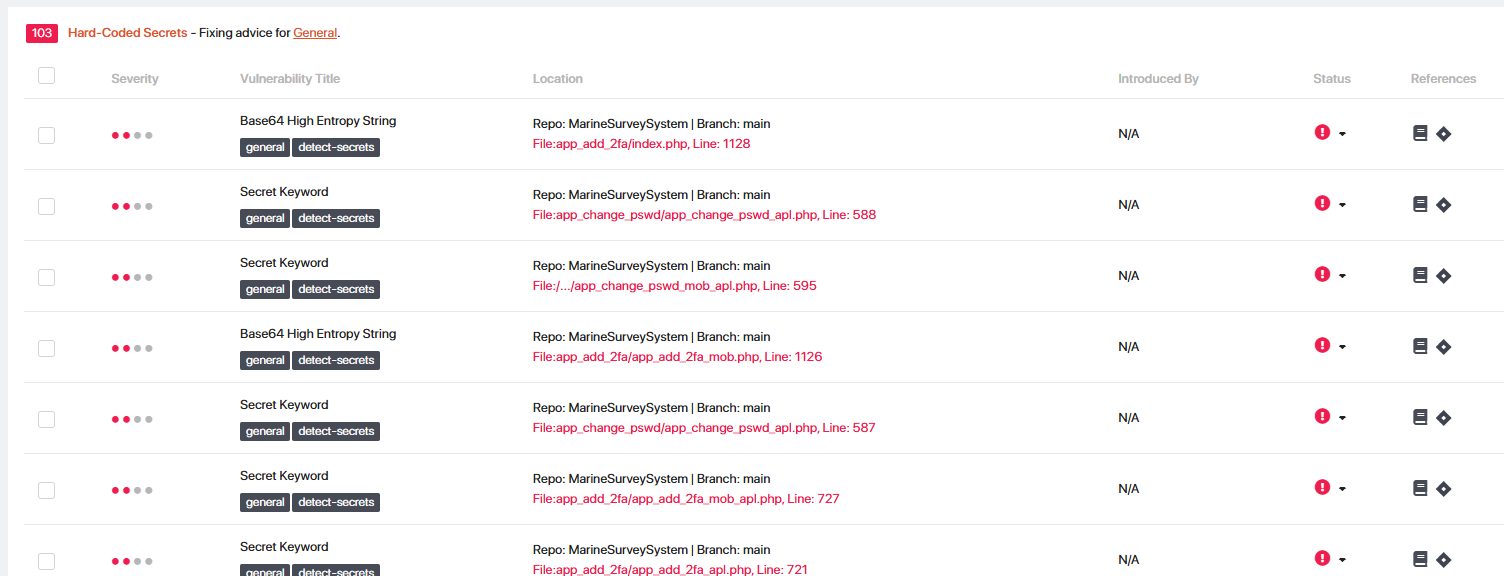The height and width of the screenshot is (576, 1504).
Task: Click red alert status icon for Line 1128
Action: point(1322,132)
